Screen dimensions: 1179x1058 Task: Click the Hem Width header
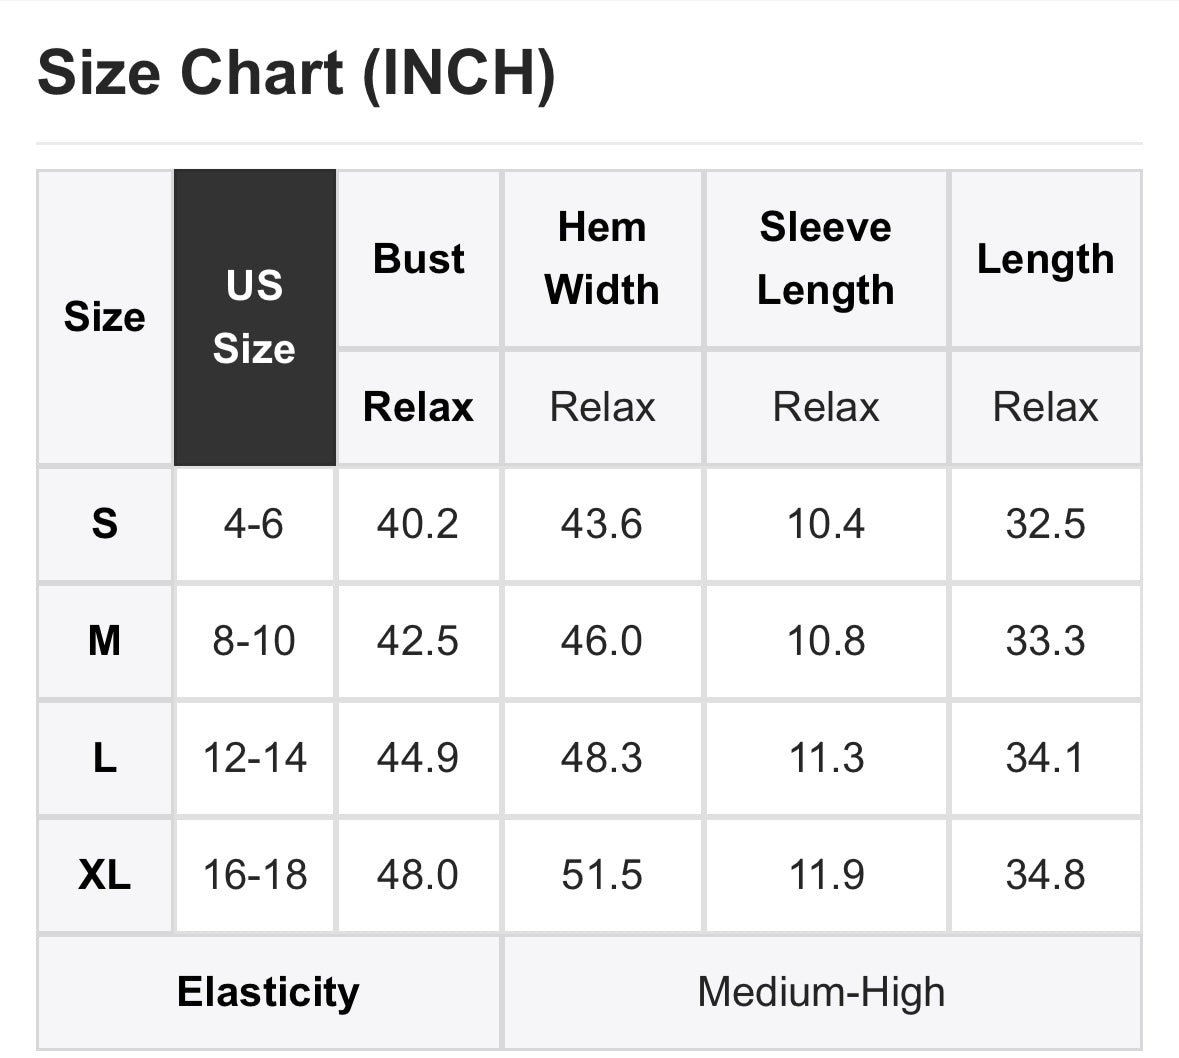pos(602,259)
